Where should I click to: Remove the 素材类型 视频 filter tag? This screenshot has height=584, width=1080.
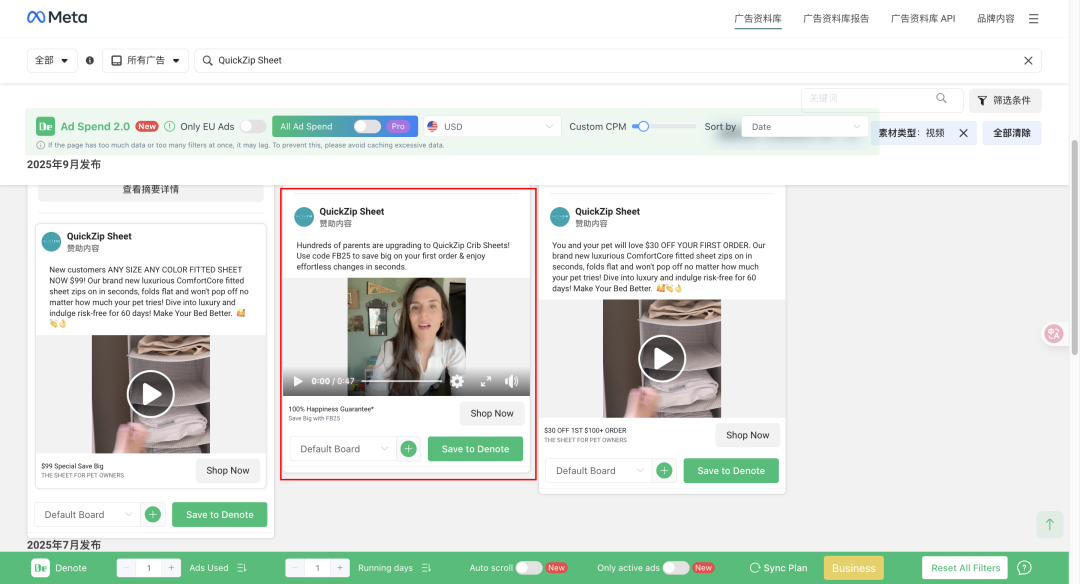[x=963, y=133]
